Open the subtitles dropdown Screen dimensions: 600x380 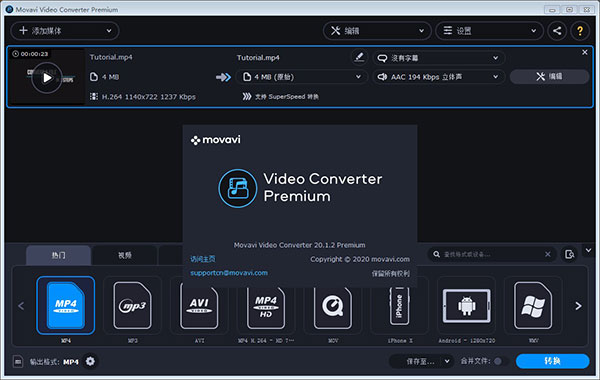(439, 58)
